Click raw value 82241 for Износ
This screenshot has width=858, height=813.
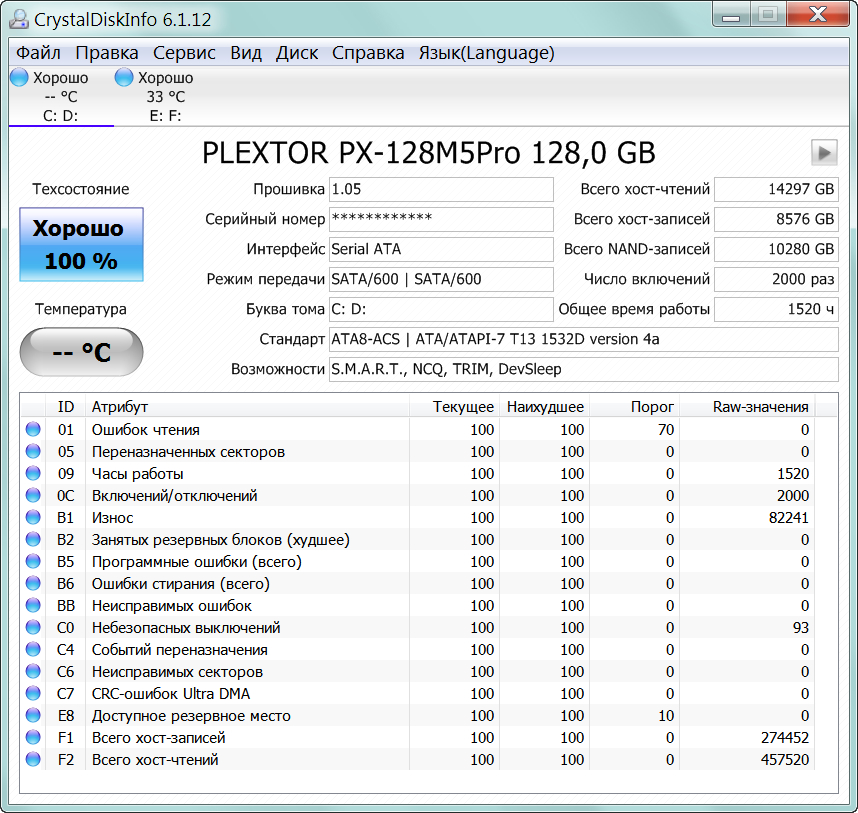(x=789, y=518)
